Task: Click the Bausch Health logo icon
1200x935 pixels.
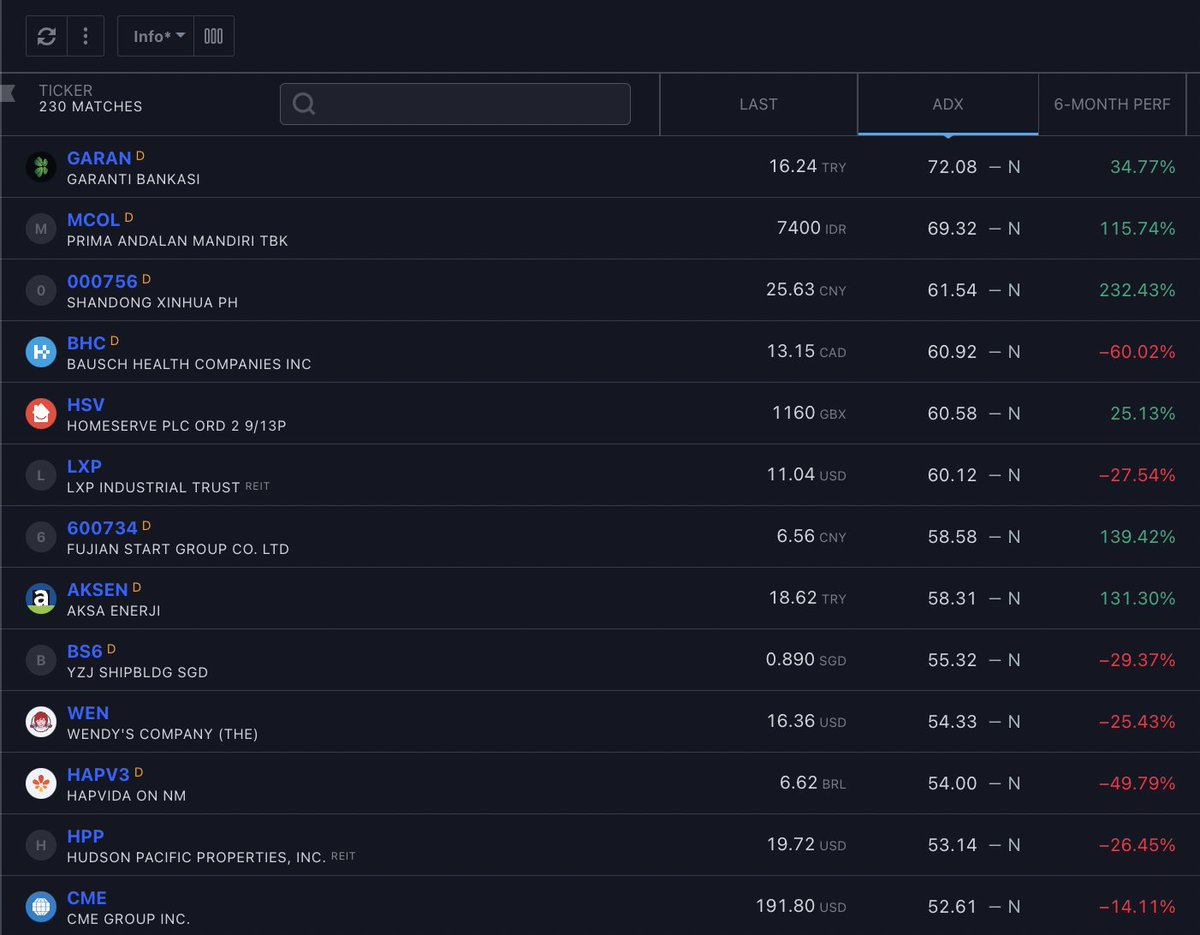Action: [41, 352]
